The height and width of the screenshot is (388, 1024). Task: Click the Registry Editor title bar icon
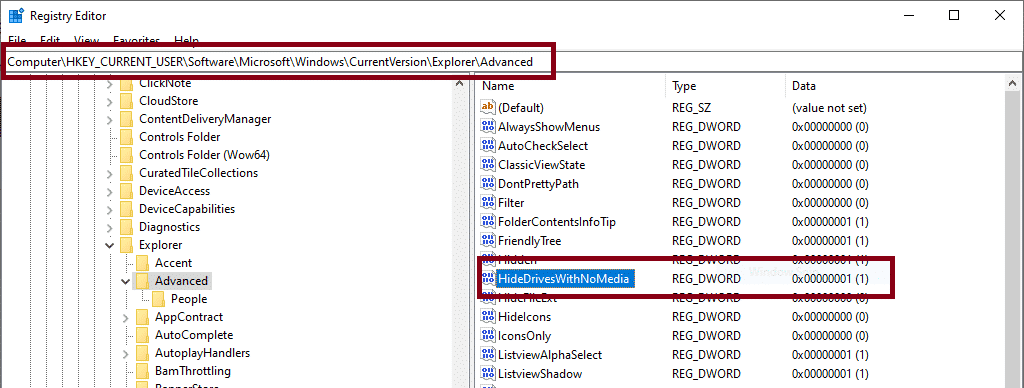tap(15, 15)
